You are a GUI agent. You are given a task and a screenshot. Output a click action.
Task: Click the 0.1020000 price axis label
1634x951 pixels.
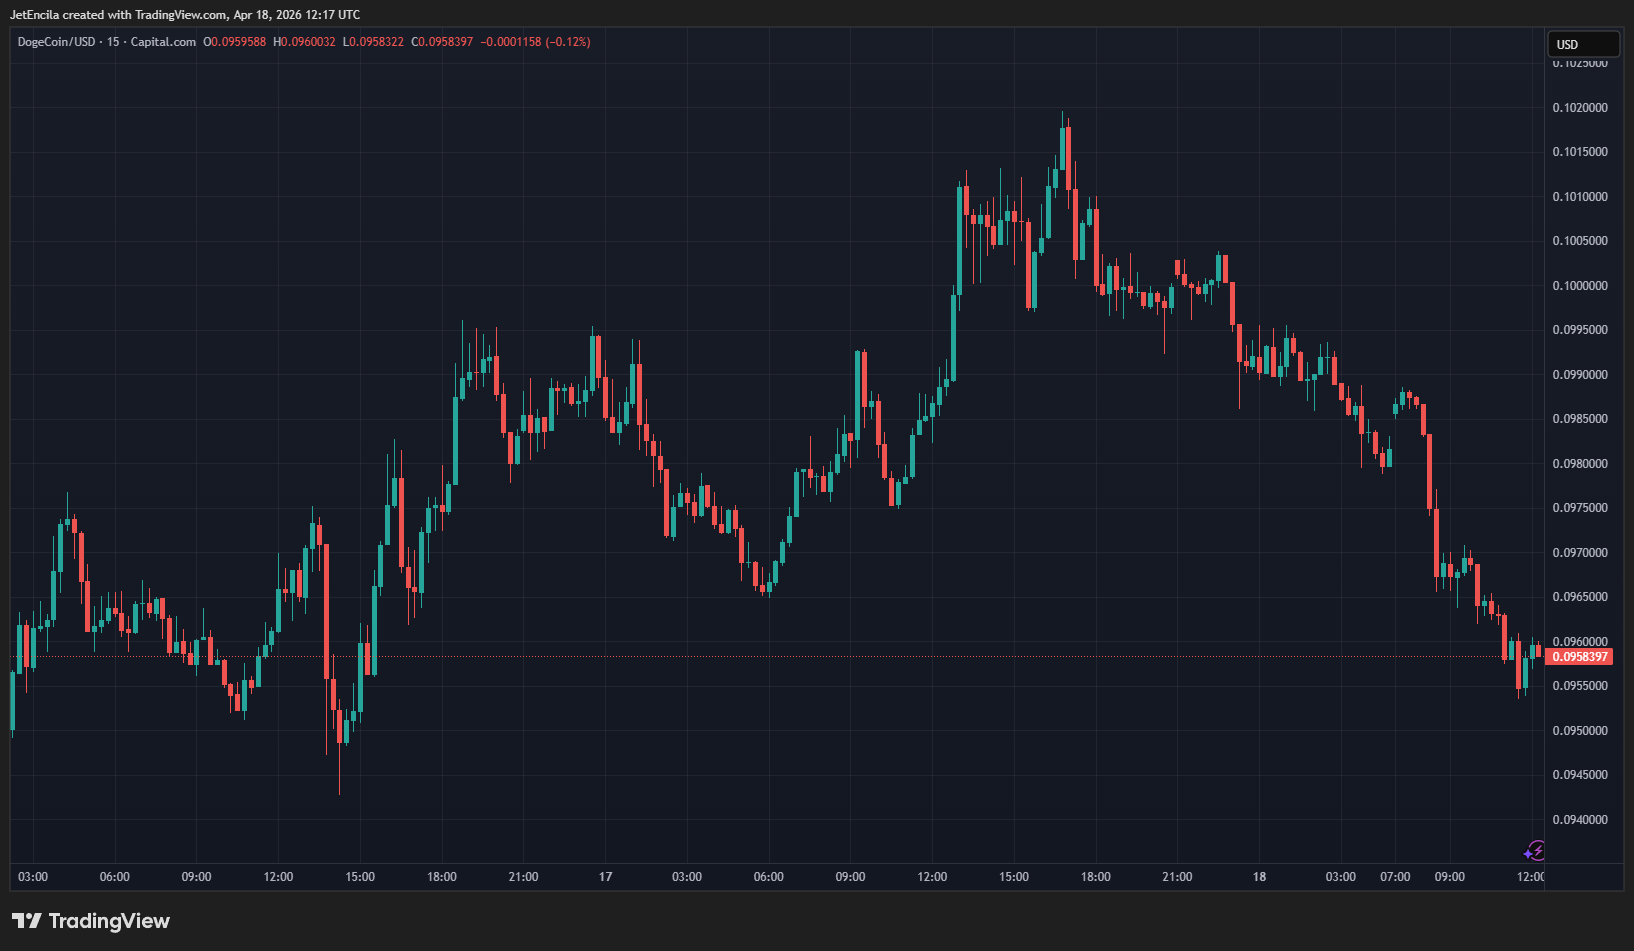point(1580,108)
